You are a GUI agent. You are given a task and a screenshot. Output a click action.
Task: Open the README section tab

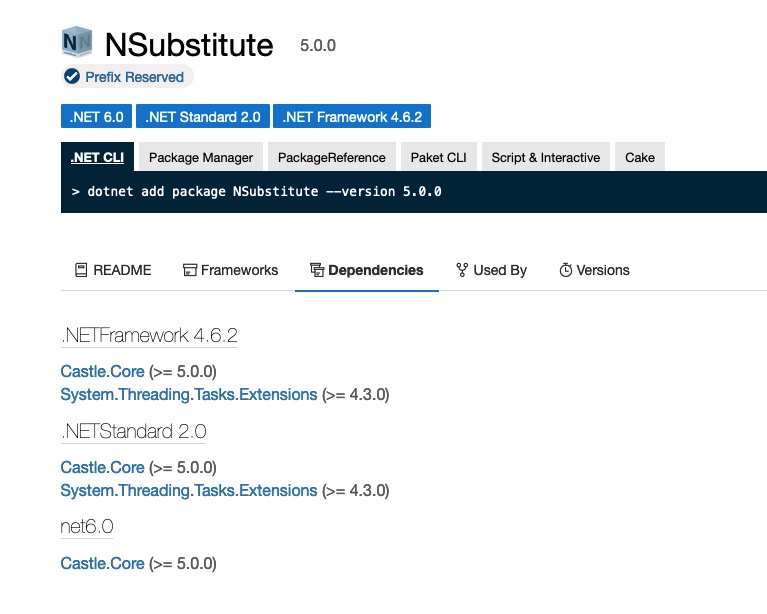[x=113, y=270]
